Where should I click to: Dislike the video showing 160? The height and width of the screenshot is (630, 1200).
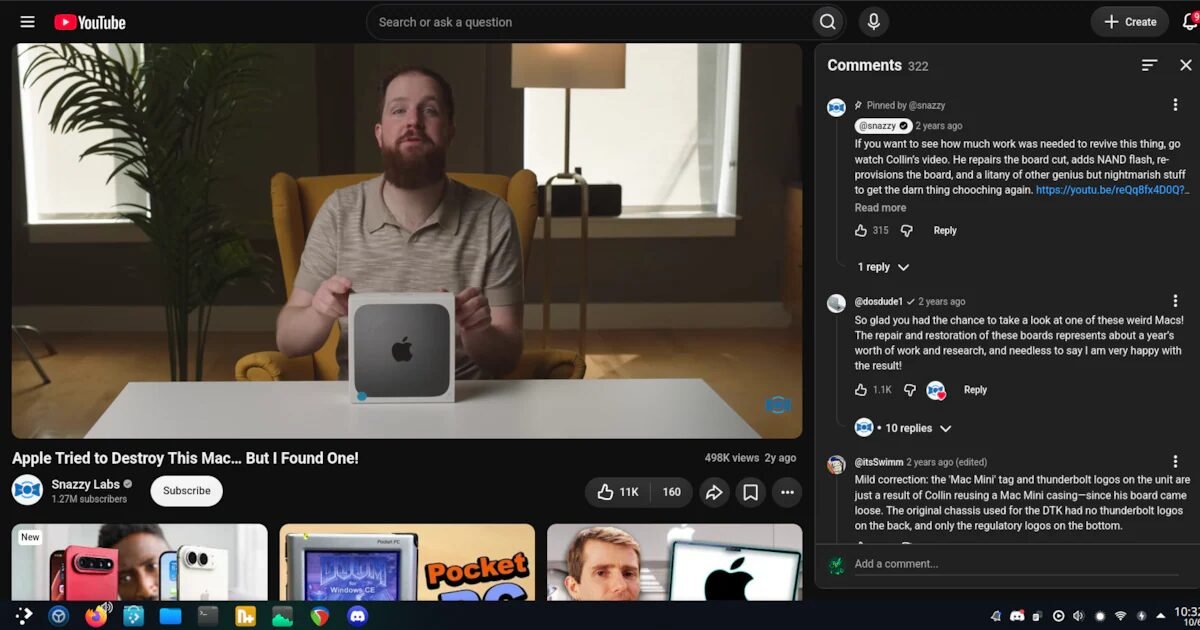click(671, 492)
